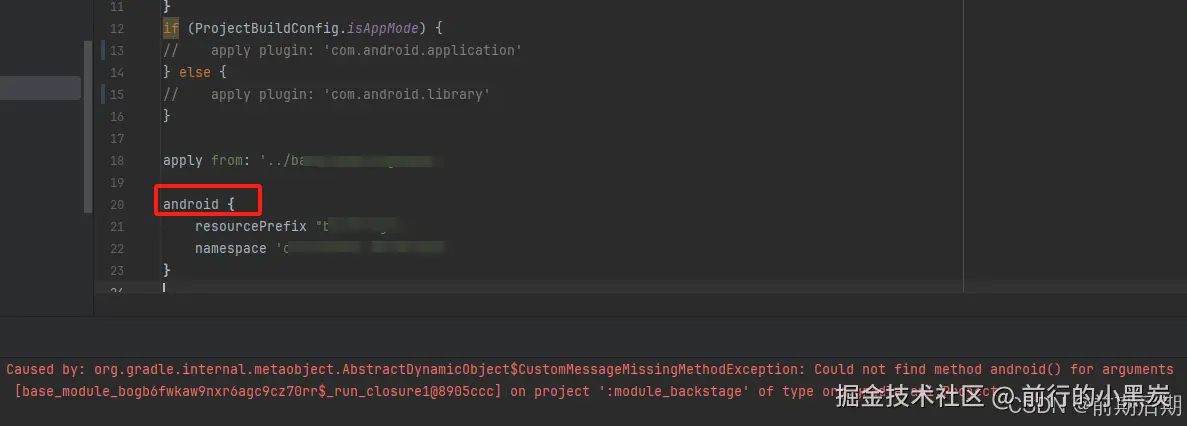Select the highlighted row in the left panel
This screenshot has width=1187, height=426.
tap(40, 88)
